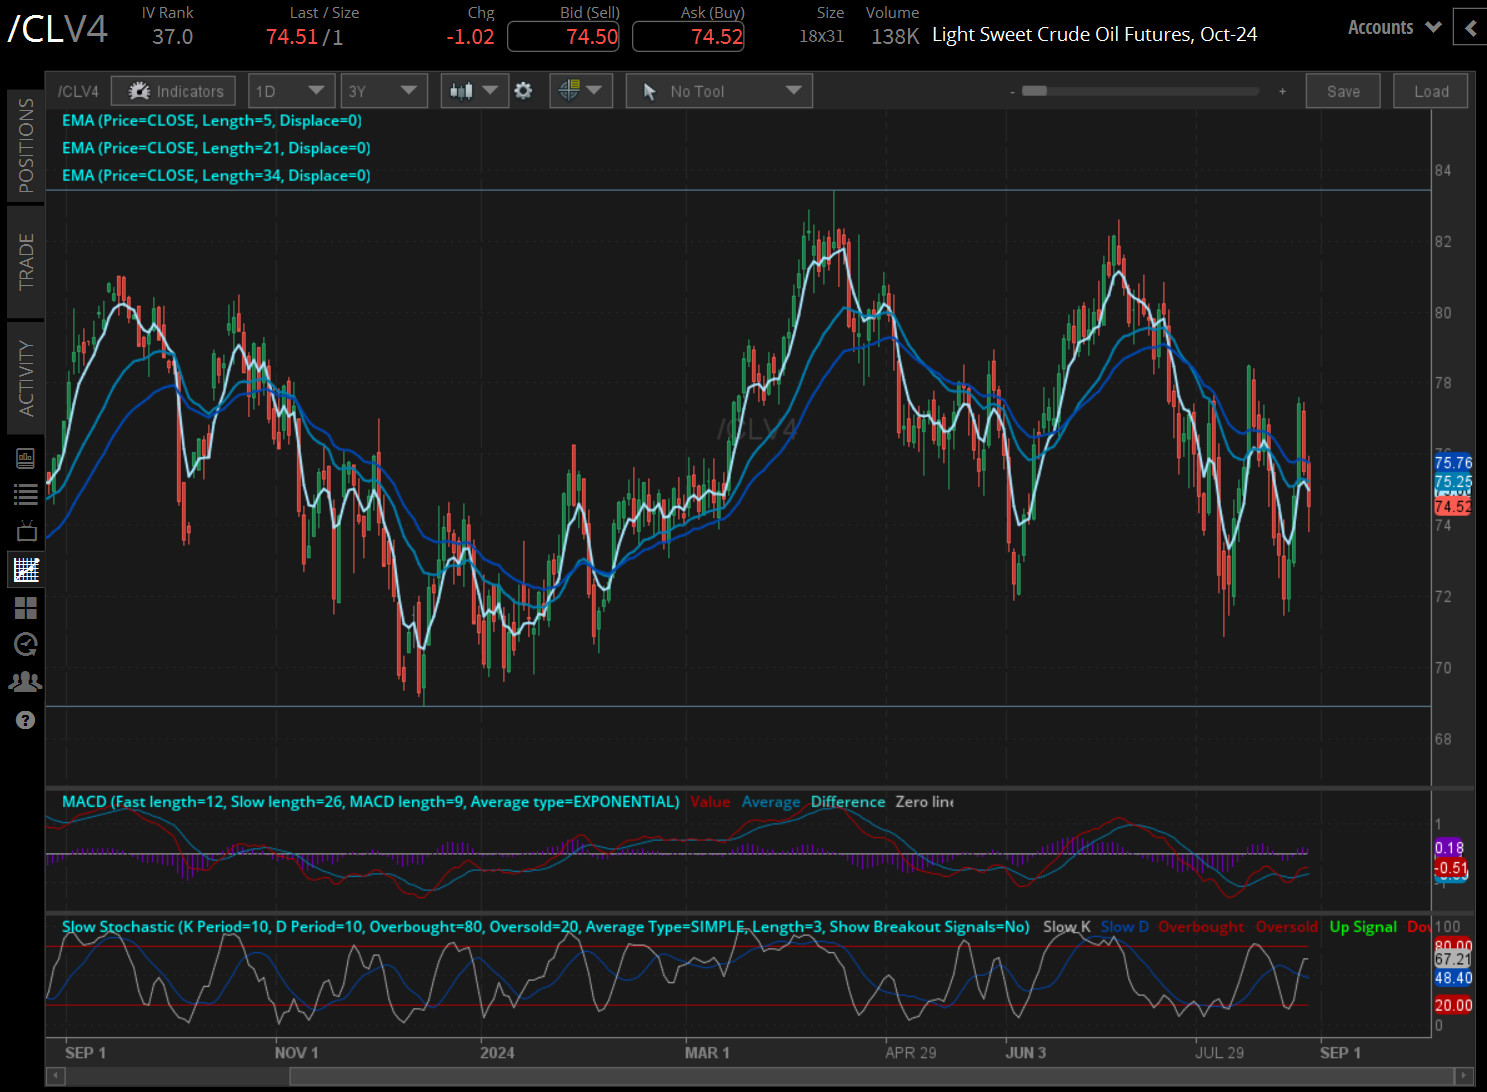
Task: Open the 1D timeframe dropdown
Action: [x=290, y=90]
